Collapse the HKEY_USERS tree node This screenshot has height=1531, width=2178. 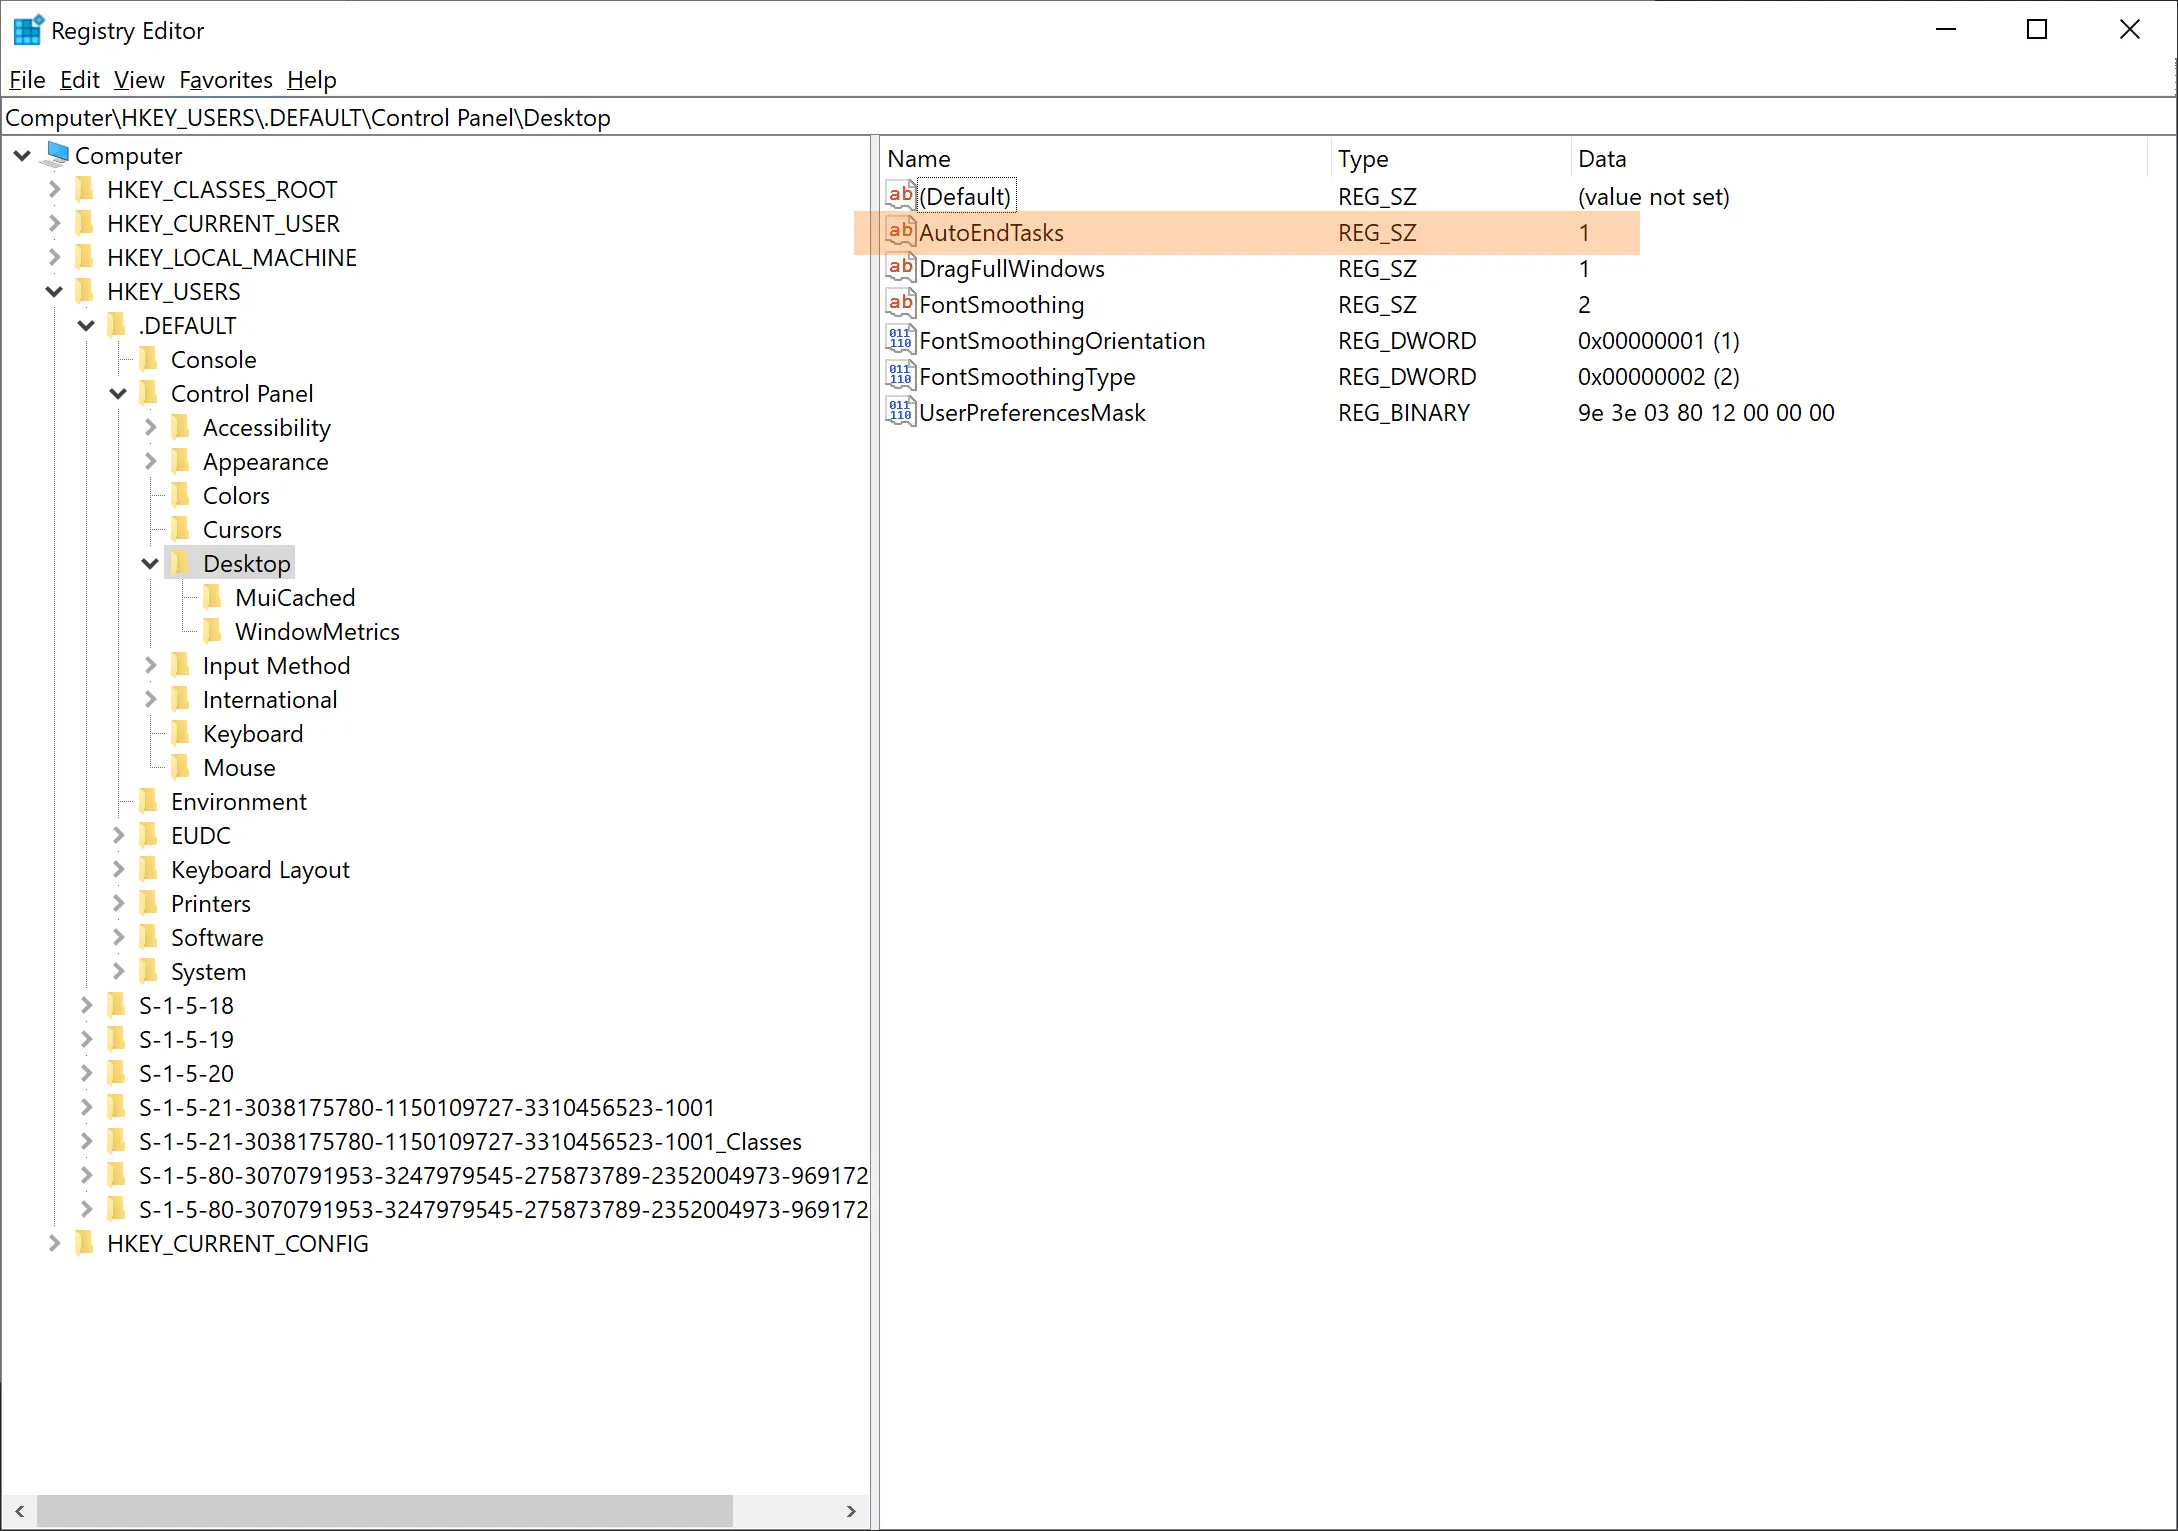(54, 292)
